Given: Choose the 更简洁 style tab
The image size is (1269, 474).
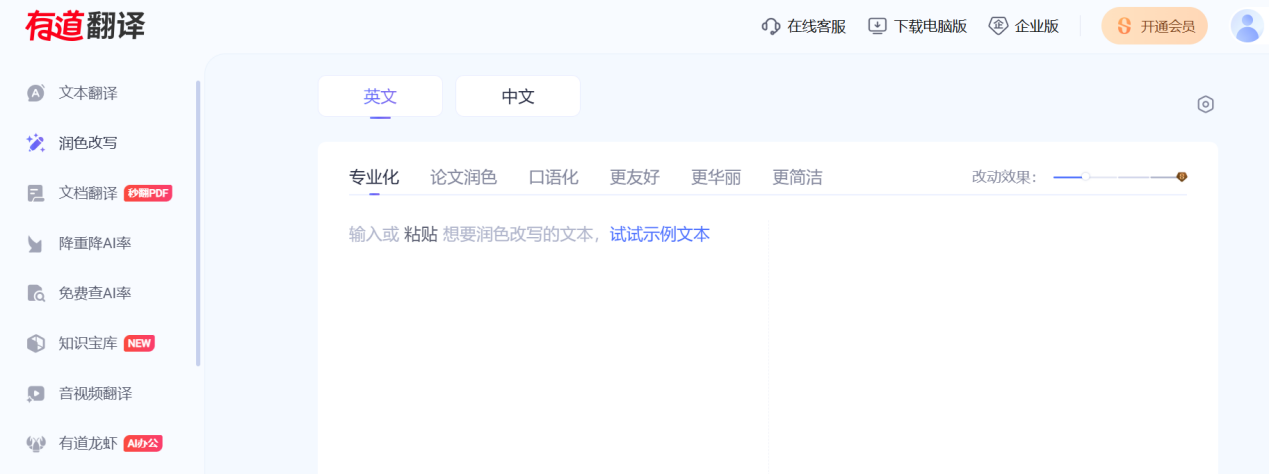Looking at the screenshot, I should coord(797,178).
